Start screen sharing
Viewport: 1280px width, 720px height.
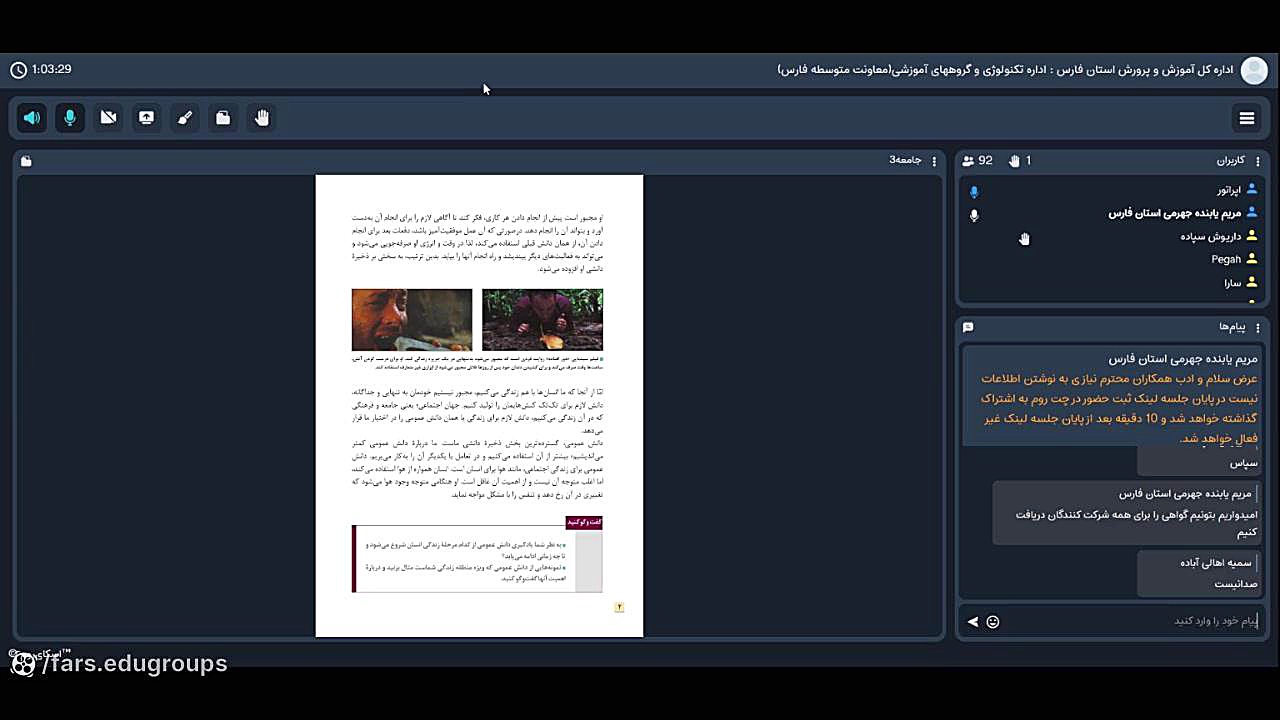click(146, 118)
